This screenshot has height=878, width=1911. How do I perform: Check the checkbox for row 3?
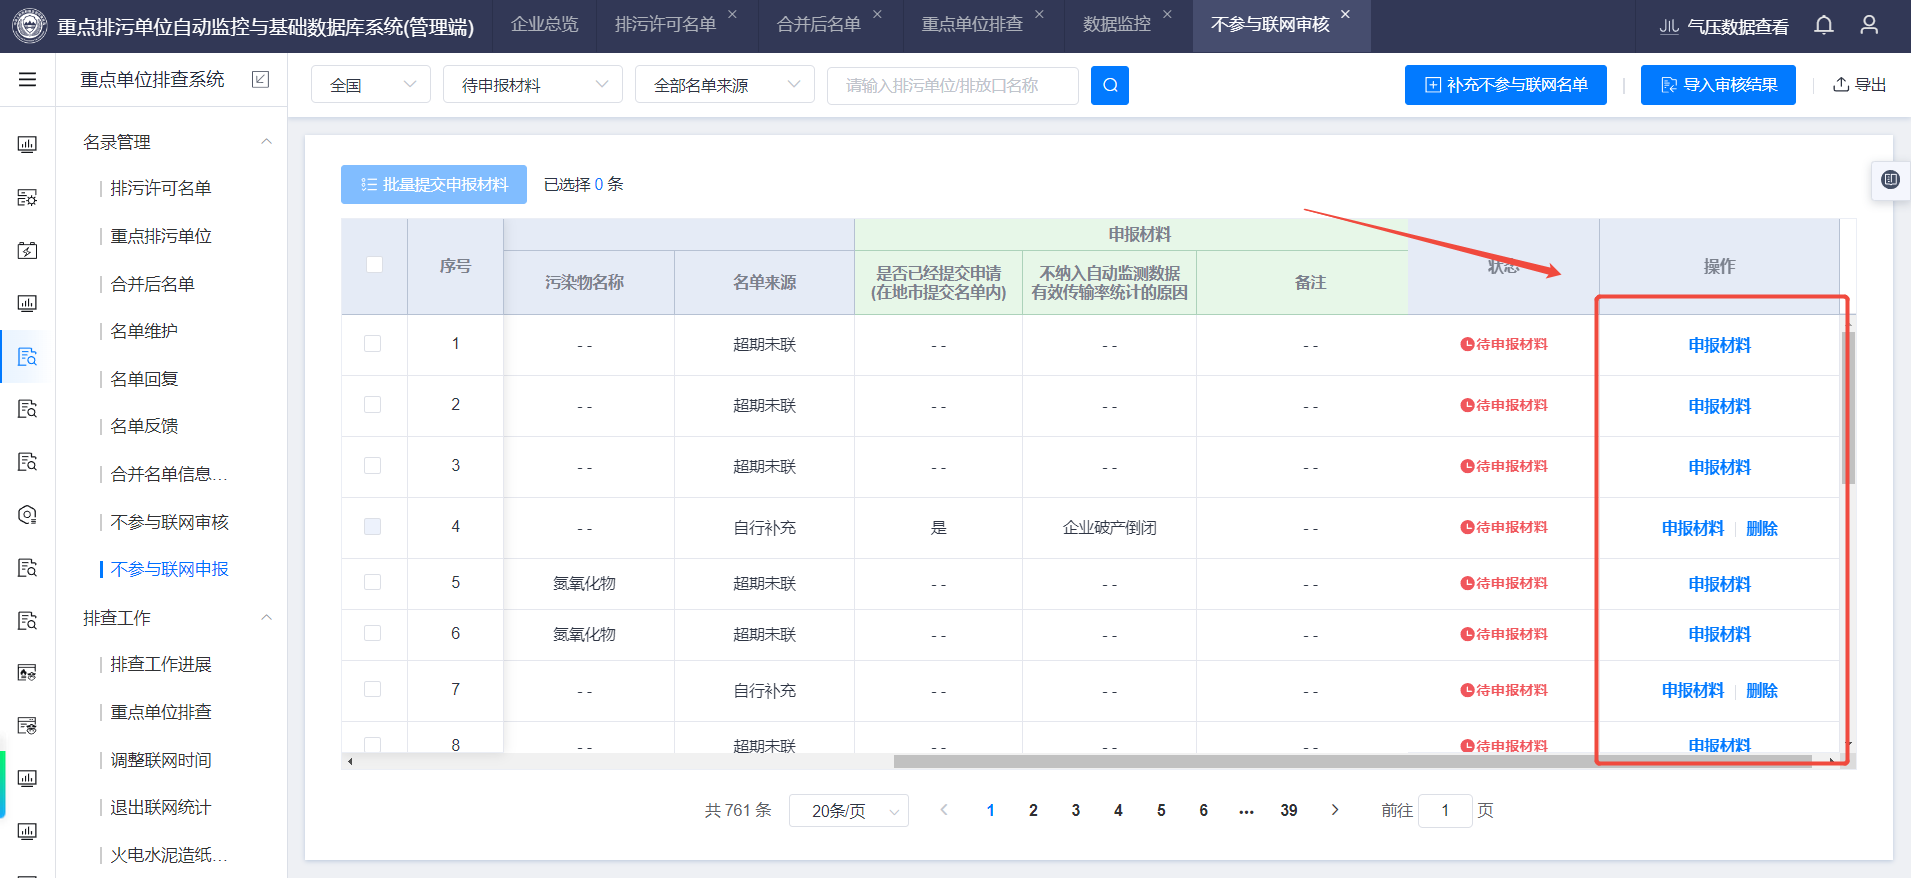coord(373,466)
